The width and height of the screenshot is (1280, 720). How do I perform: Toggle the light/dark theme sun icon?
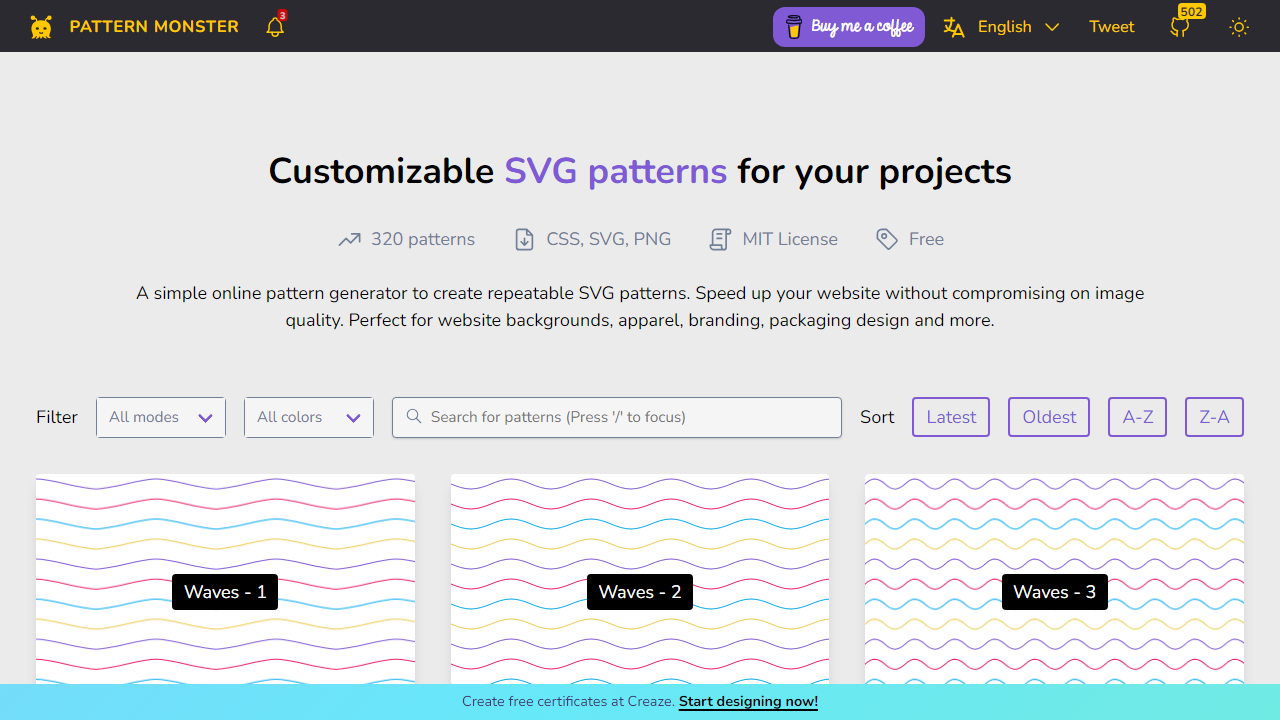click(1239, 27)
